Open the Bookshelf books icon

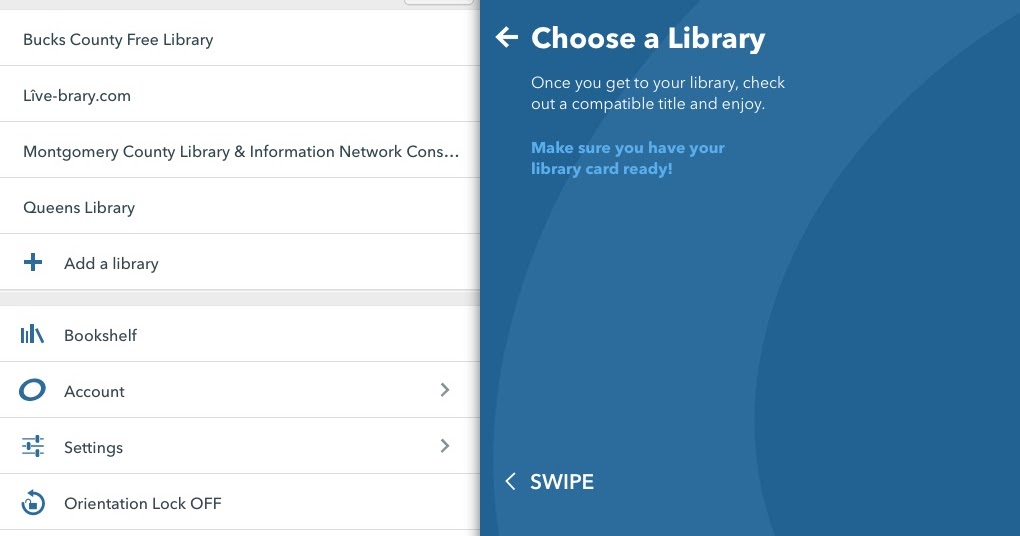click(x=33, y=335)
